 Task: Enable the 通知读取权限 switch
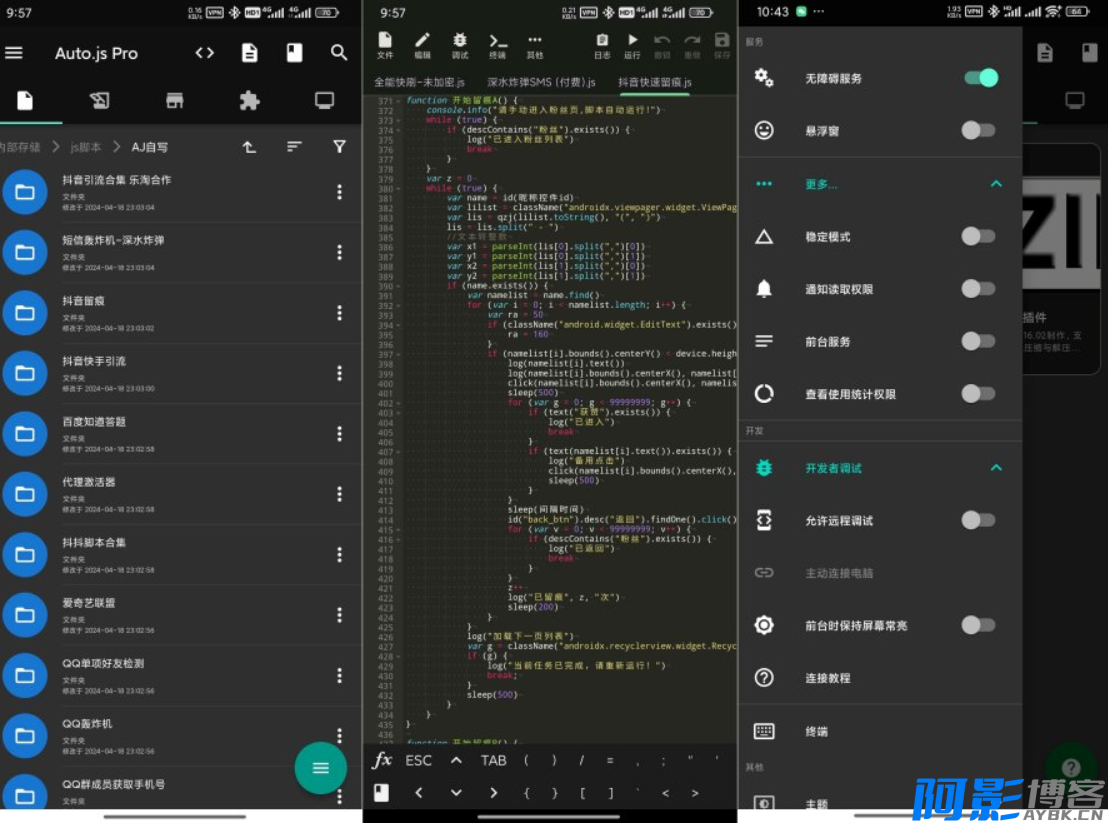(x=979, y=288)
